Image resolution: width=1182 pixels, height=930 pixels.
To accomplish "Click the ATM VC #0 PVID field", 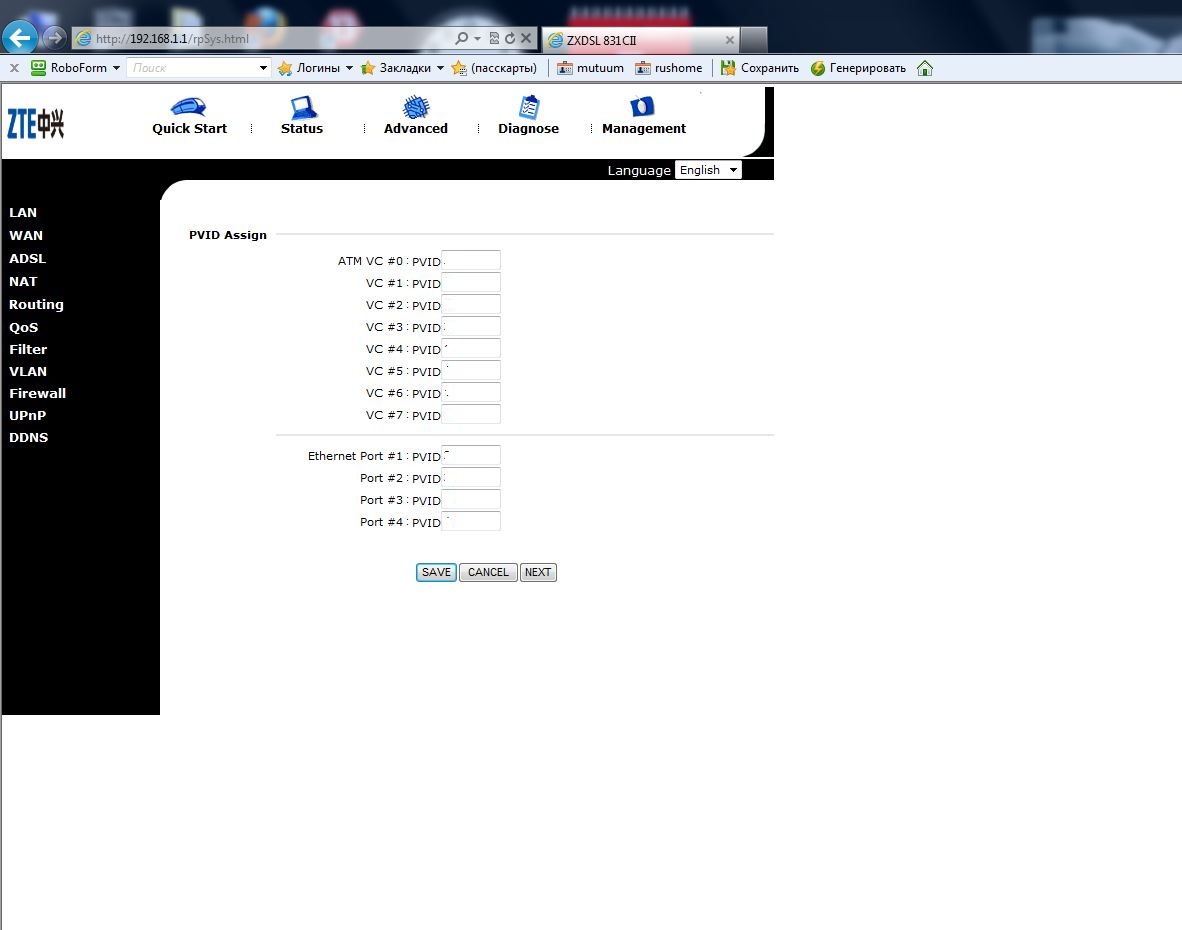I will tap(471, 261).
